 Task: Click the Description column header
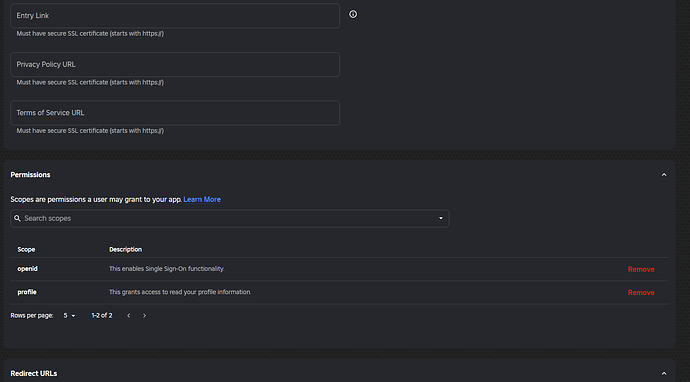pos(125,250)
